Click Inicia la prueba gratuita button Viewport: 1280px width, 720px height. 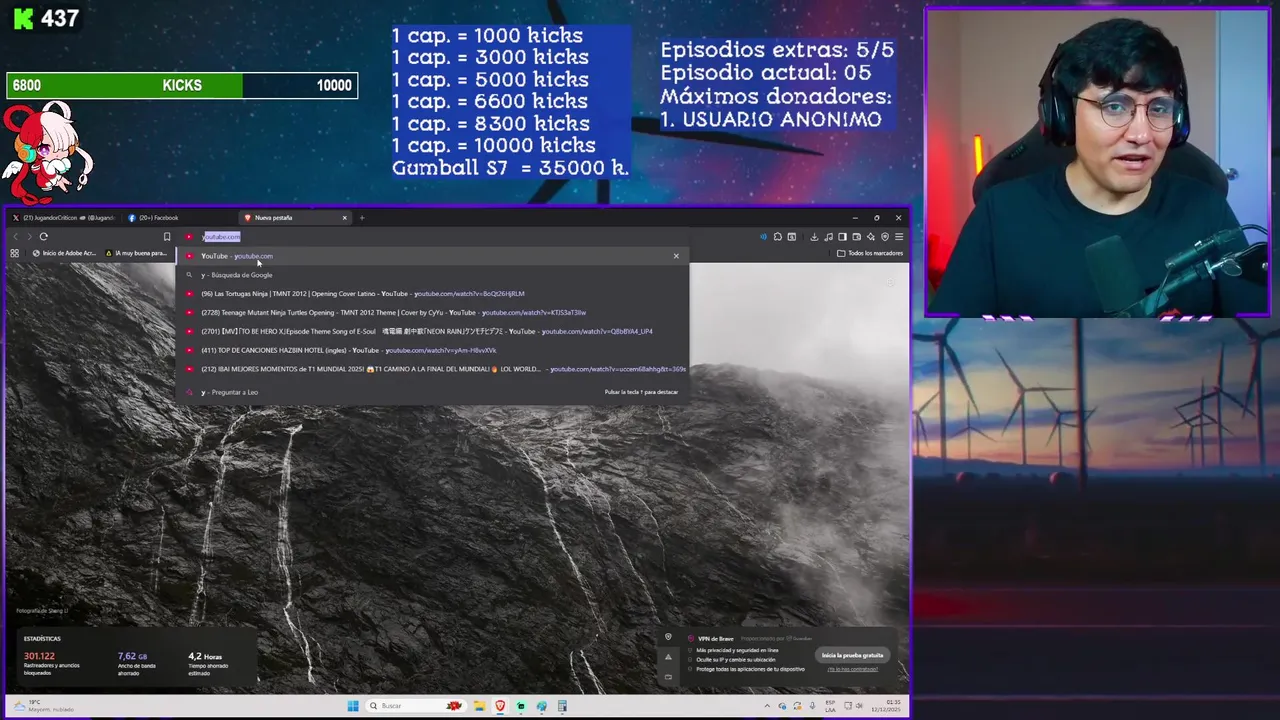(x=852, y=655)
